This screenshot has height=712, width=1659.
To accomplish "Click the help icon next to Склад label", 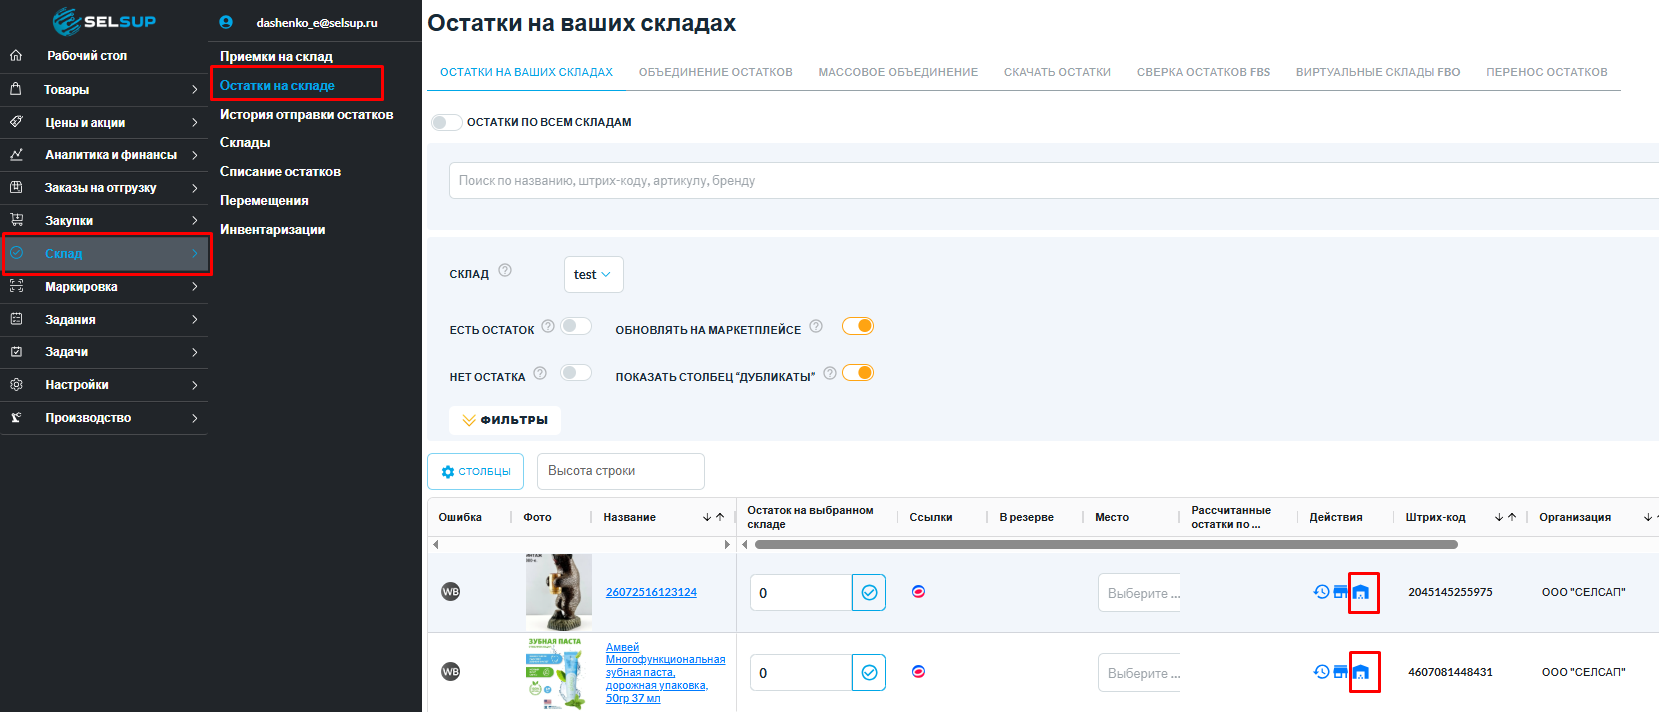I will point(505,271).
